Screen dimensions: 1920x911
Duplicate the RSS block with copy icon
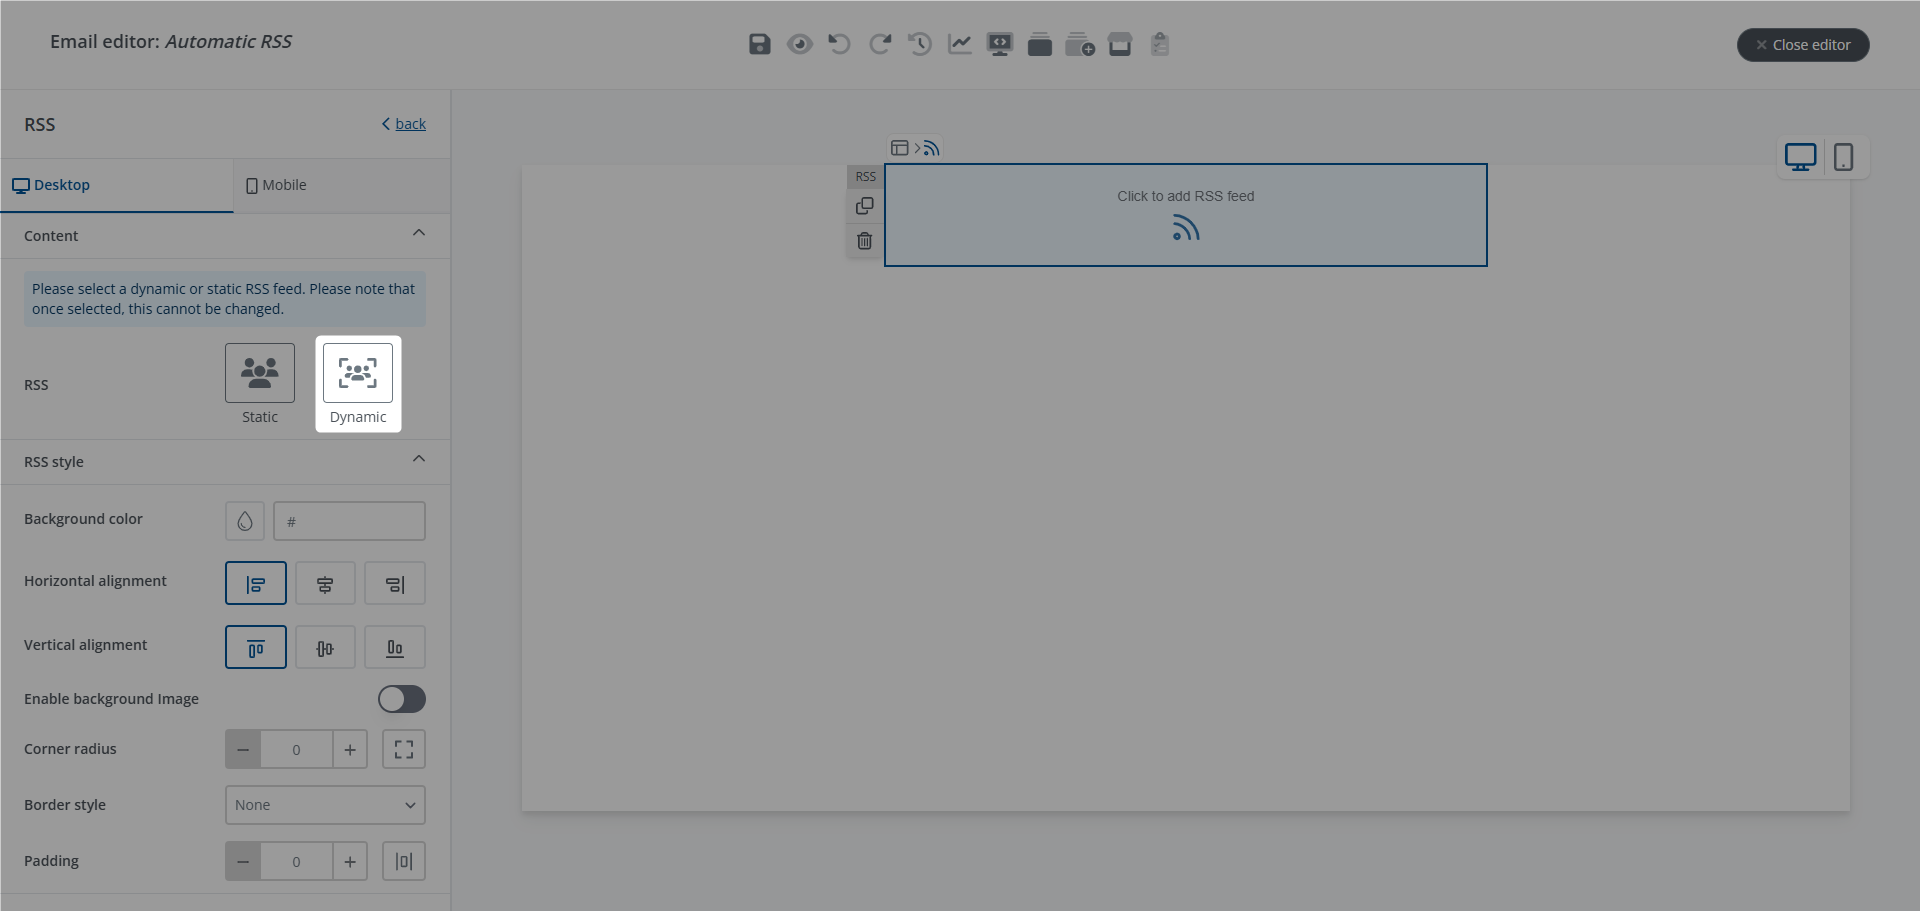[865, 206]
